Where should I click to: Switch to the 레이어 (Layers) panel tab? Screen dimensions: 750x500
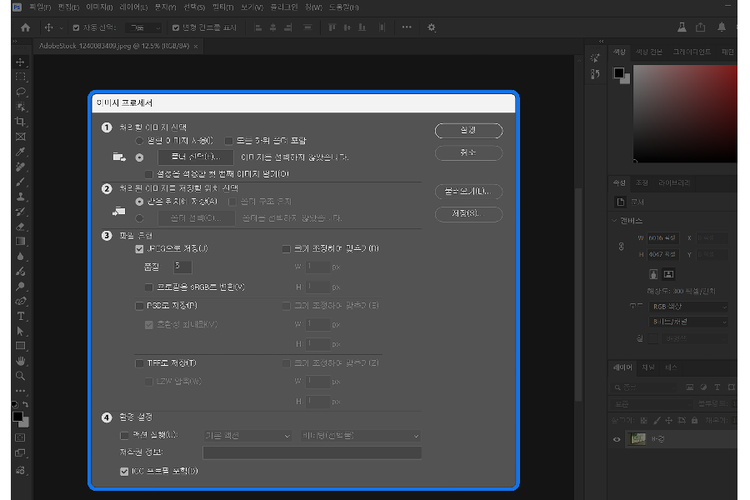pyautogui.click(x=624, y=367)
